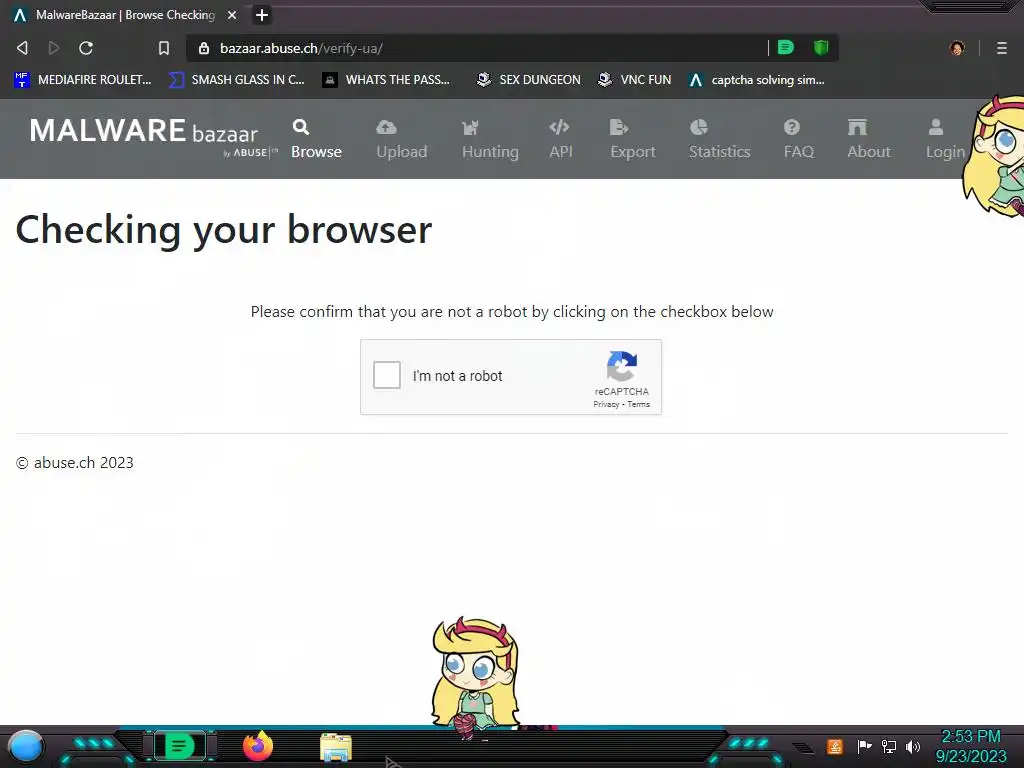The image size is (1024, 768).
Task: Launch Firefox from the taskbar
Action: pos(258,746)
